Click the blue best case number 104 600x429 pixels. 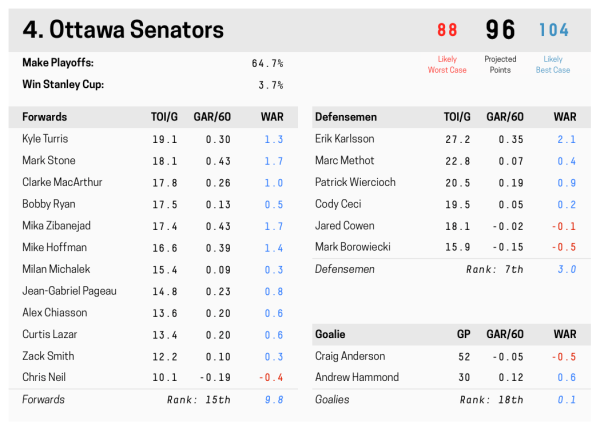tap(553, 30)
